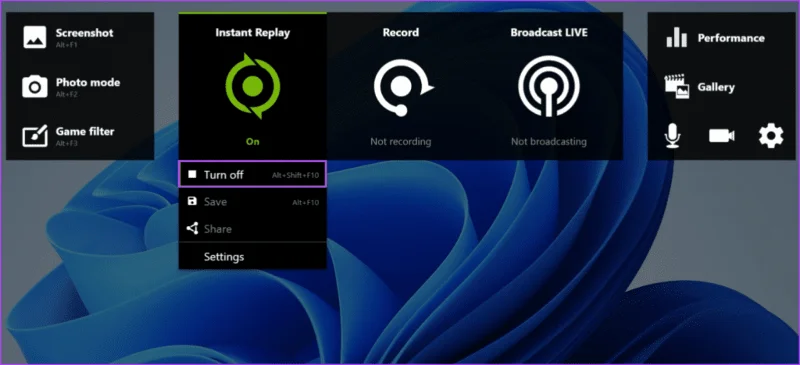Image resolution: width=800 pixels, height=365 pixels.
Task: Click the green Instant Replay icon
Action: point(253,86)
